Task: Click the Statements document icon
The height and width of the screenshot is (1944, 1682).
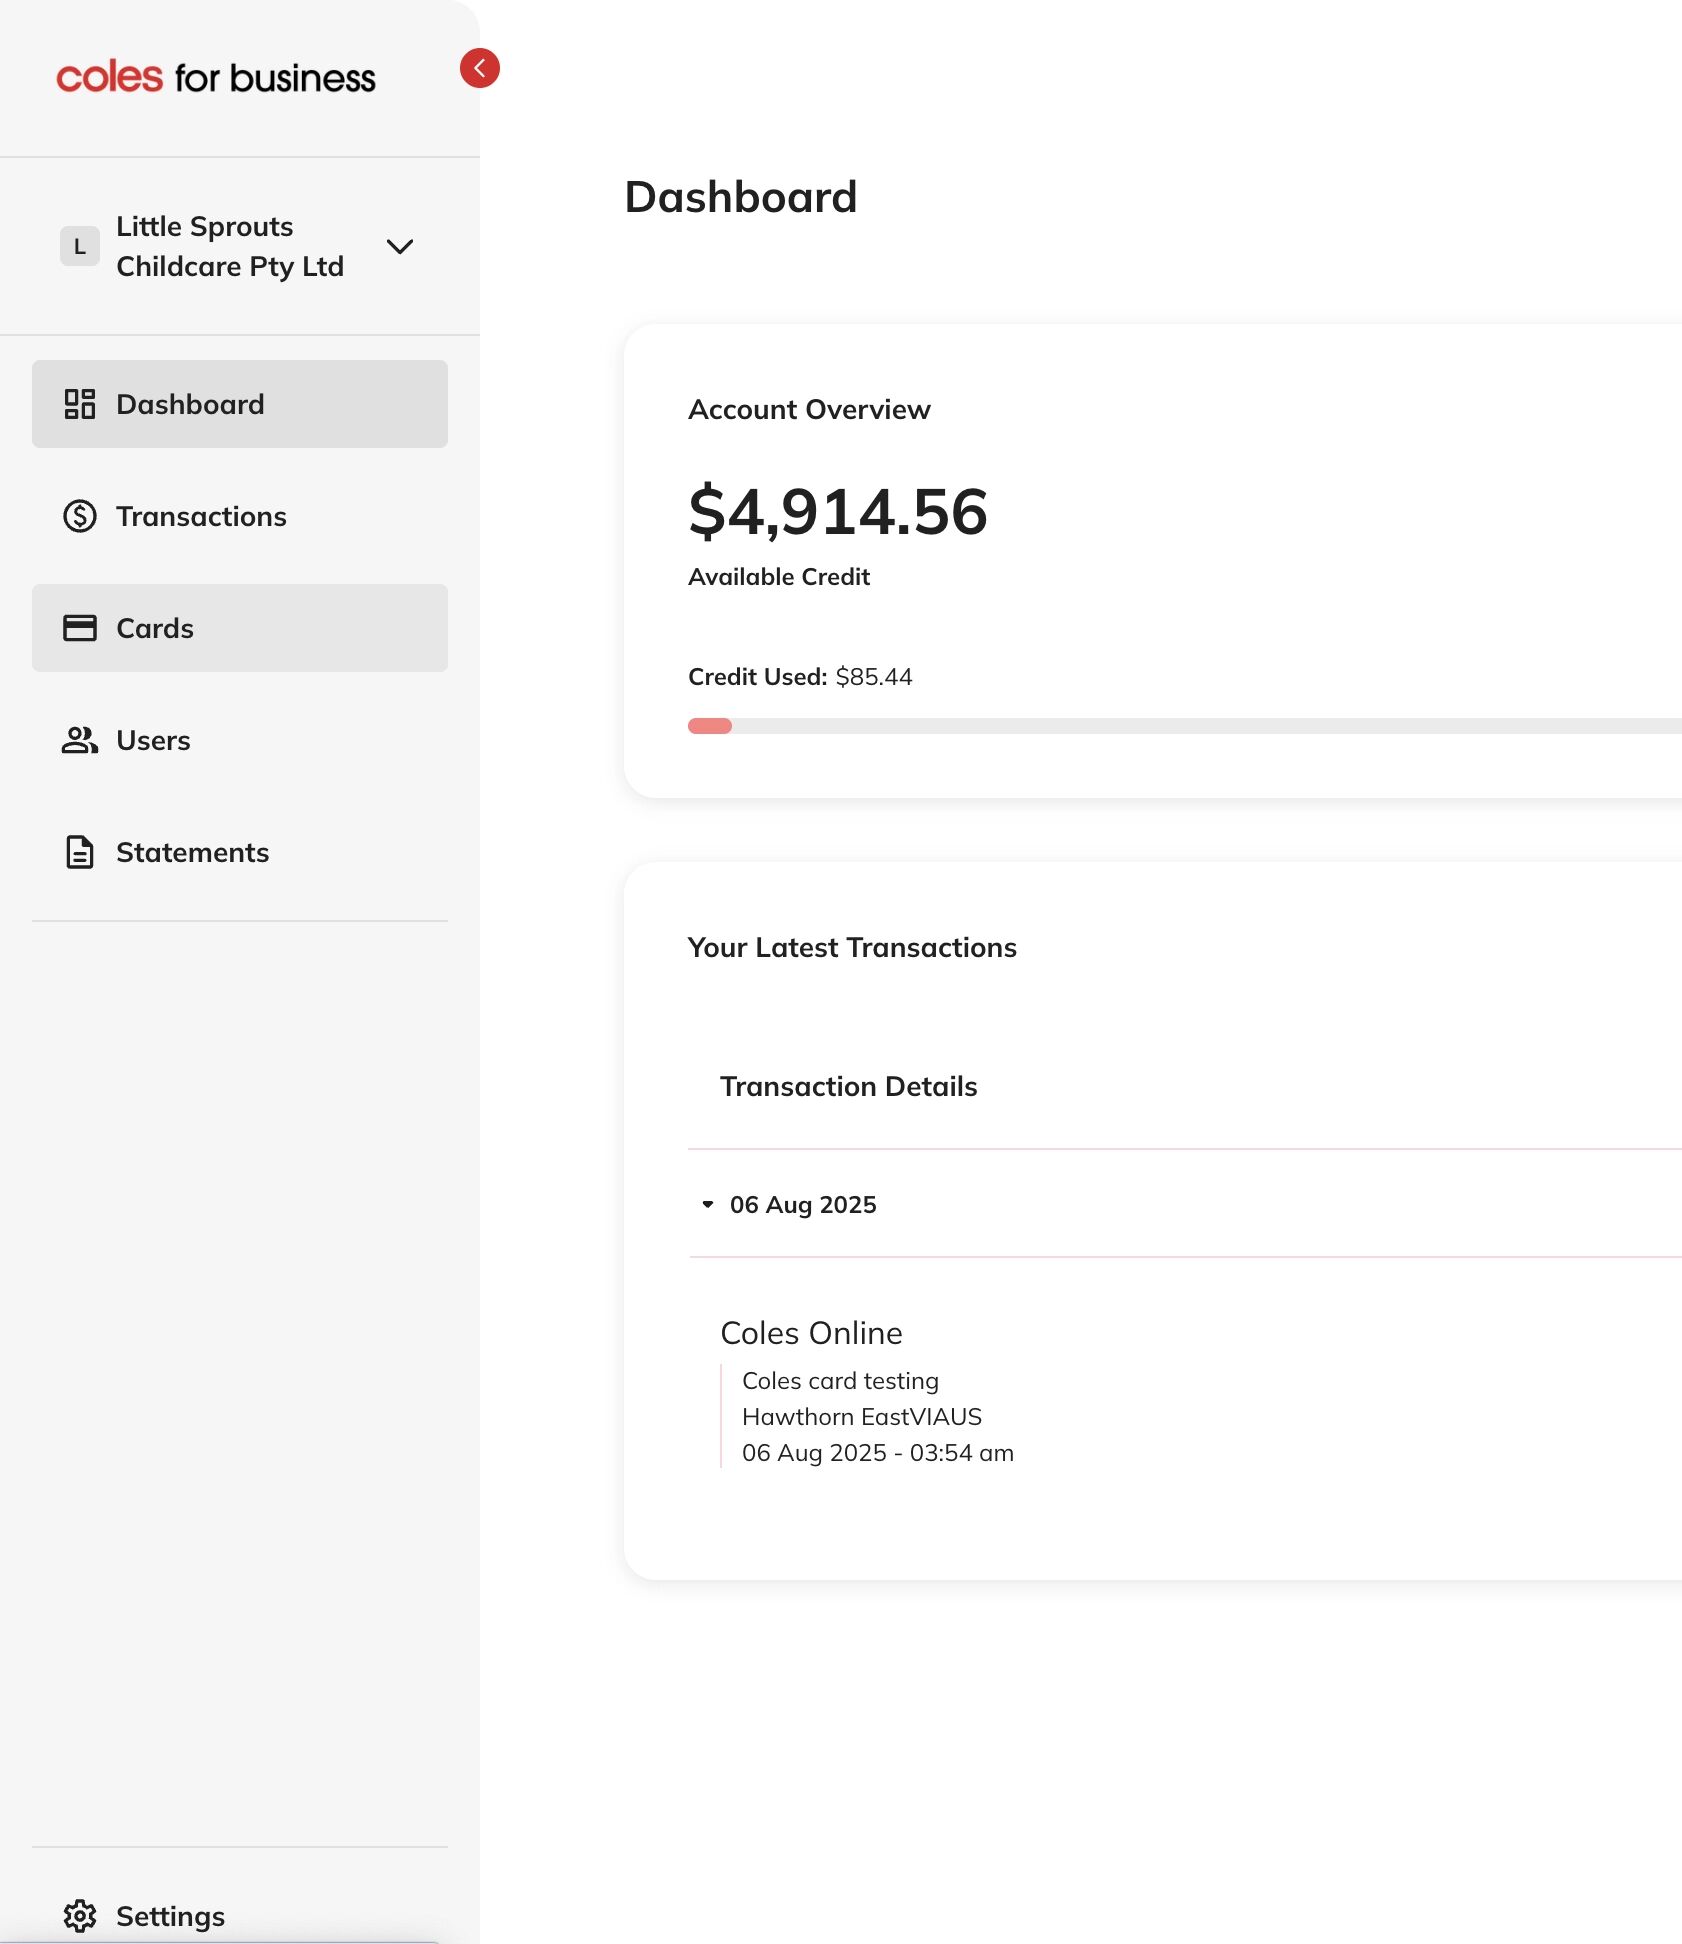Action: 80,852
